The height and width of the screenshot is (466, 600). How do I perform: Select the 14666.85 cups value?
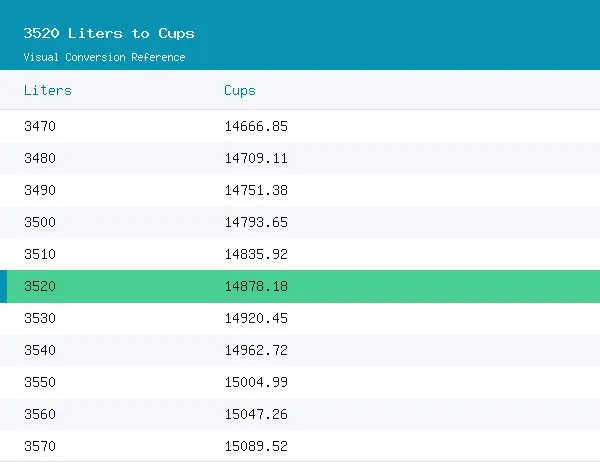tap(256, 126)
